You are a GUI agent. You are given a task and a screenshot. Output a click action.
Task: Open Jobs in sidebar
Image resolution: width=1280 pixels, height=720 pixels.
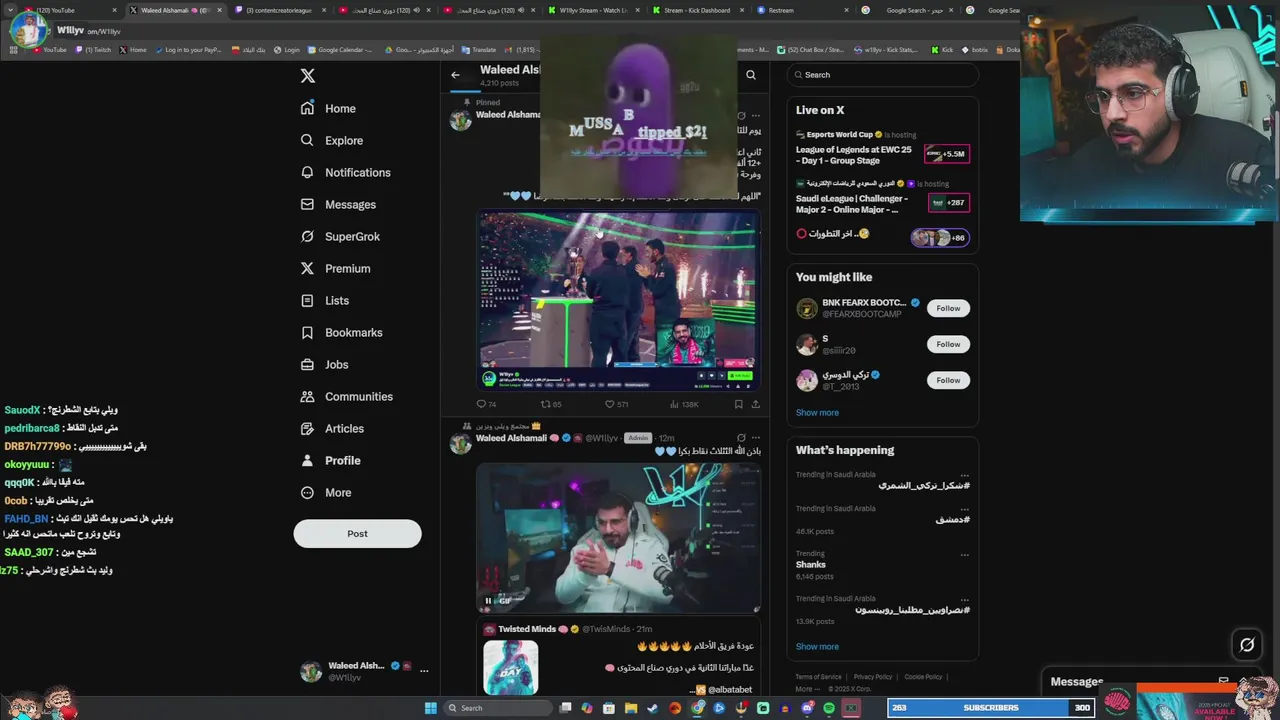[324, 364]
